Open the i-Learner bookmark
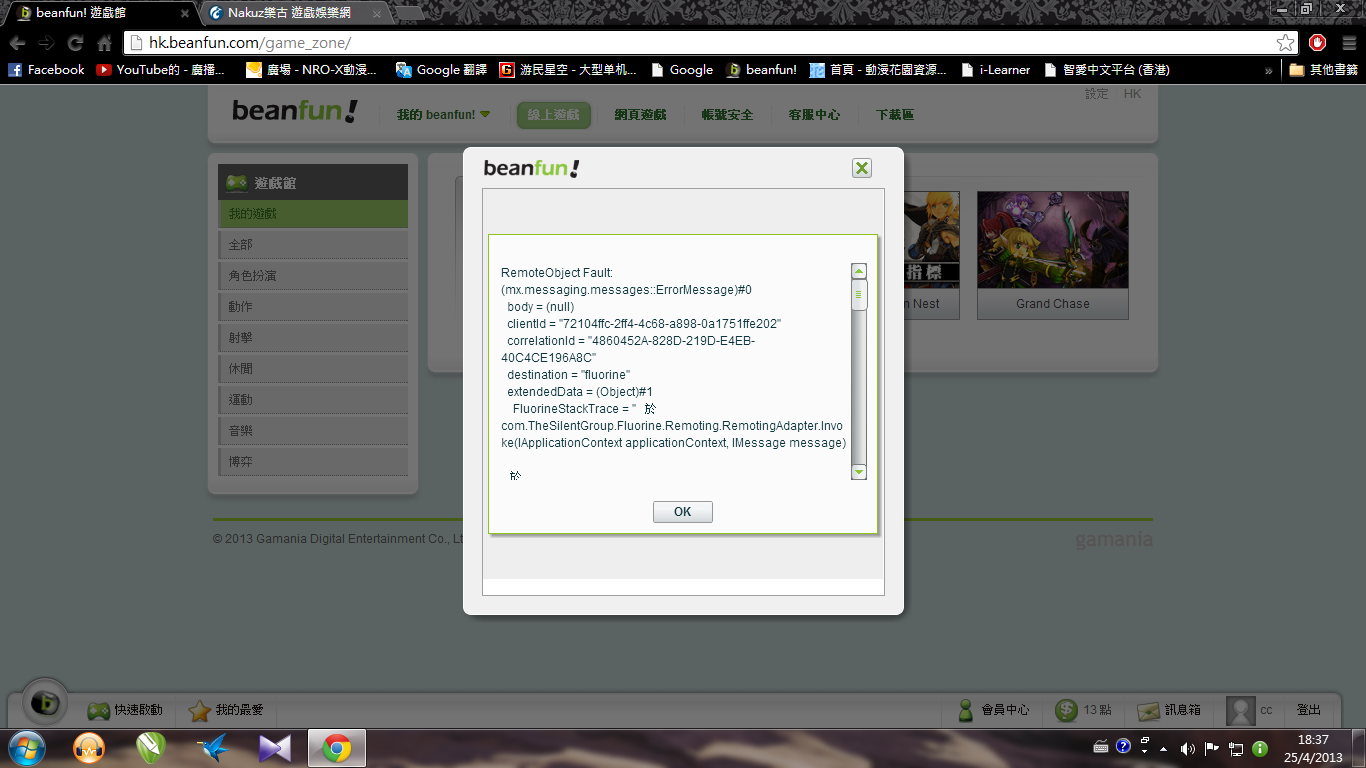The width and height of the screenshot is (1366, 768). point(994,70)
